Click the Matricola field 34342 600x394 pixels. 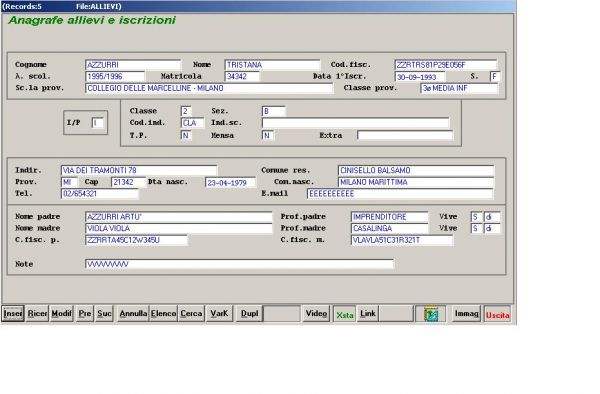point(242,77)
